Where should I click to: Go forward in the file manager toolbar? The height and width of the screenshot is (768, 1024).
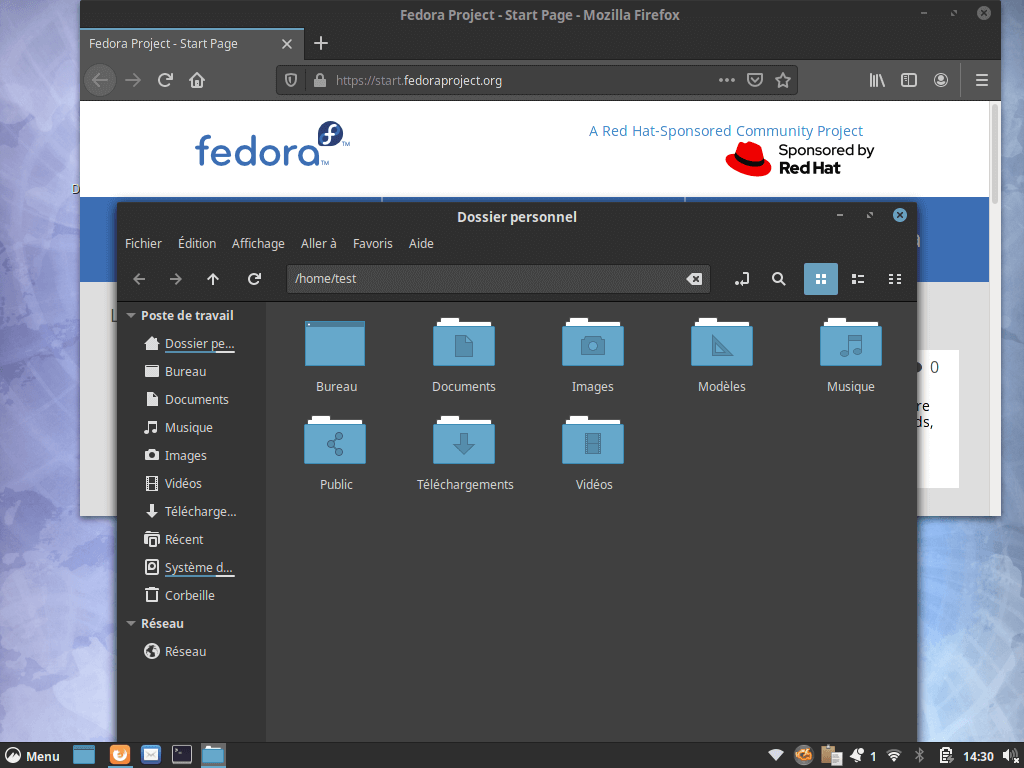pyautogui.click(x=176, y=279)
